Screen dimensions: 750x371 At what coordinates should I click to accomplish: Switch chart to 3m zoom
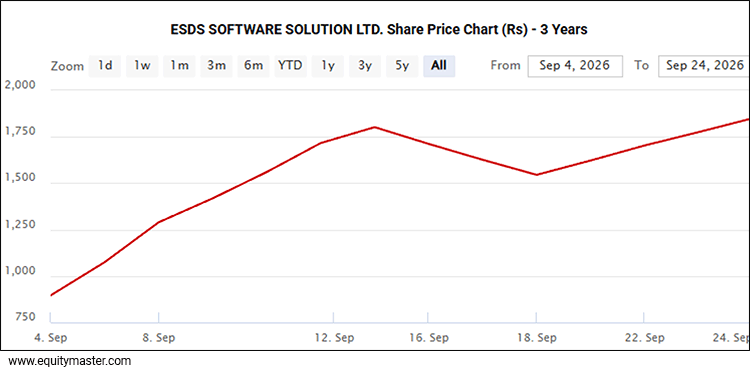(216, 66)
